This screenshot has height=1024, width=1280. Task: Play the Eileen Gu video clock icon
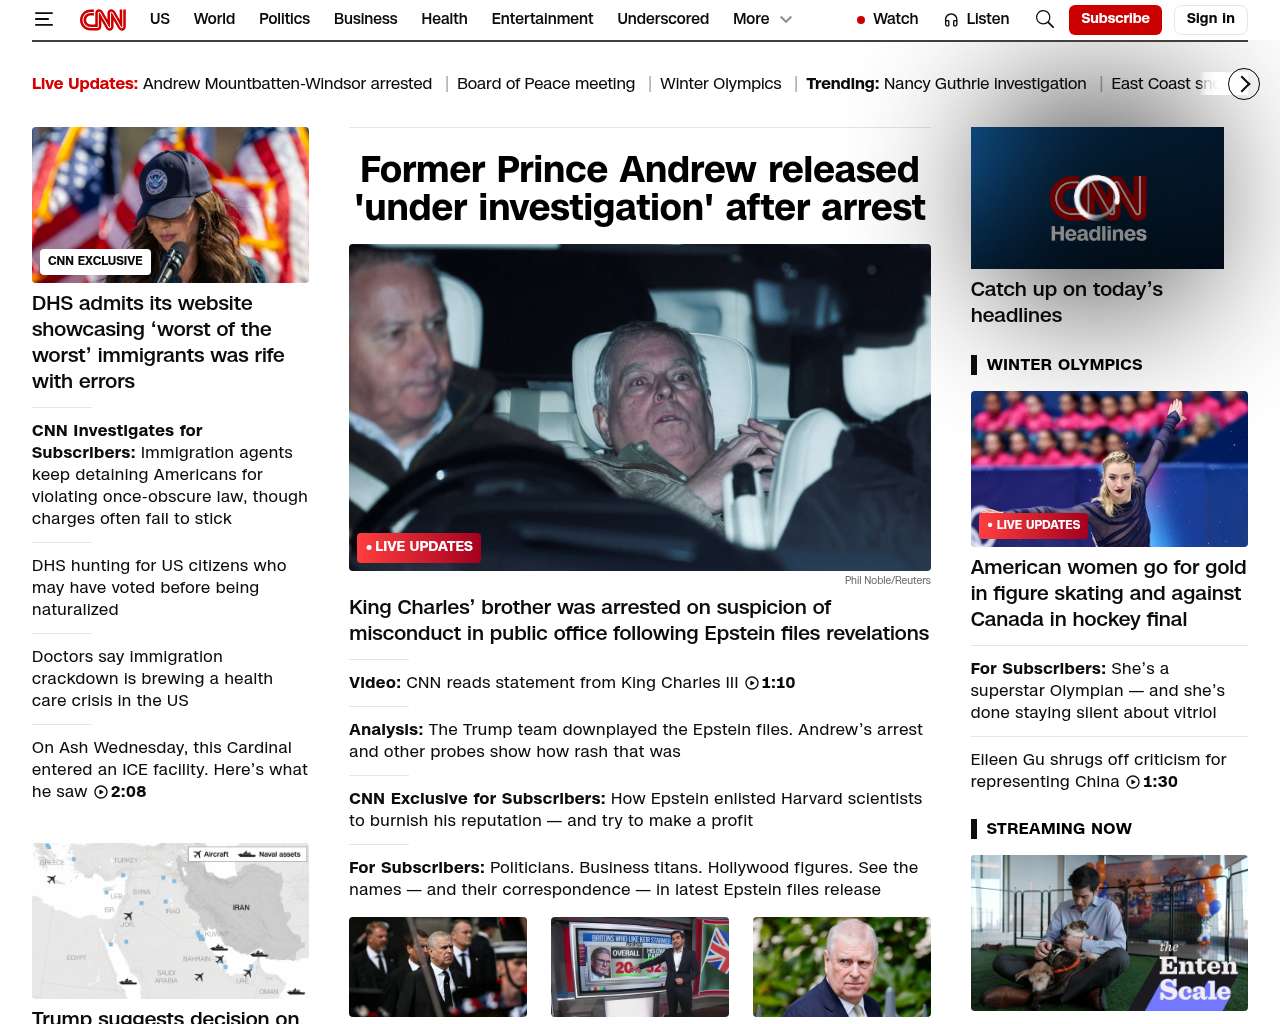point(1133,782)
